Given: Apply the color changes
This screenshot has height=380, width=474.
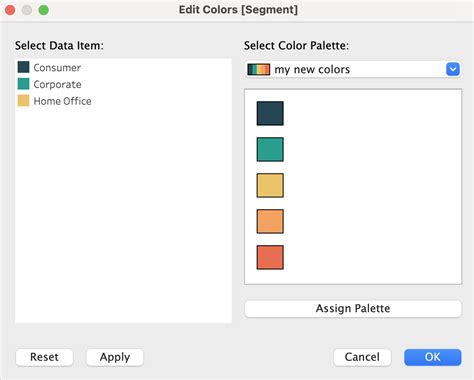Looking at the screenshot, I should pos(115,357).
